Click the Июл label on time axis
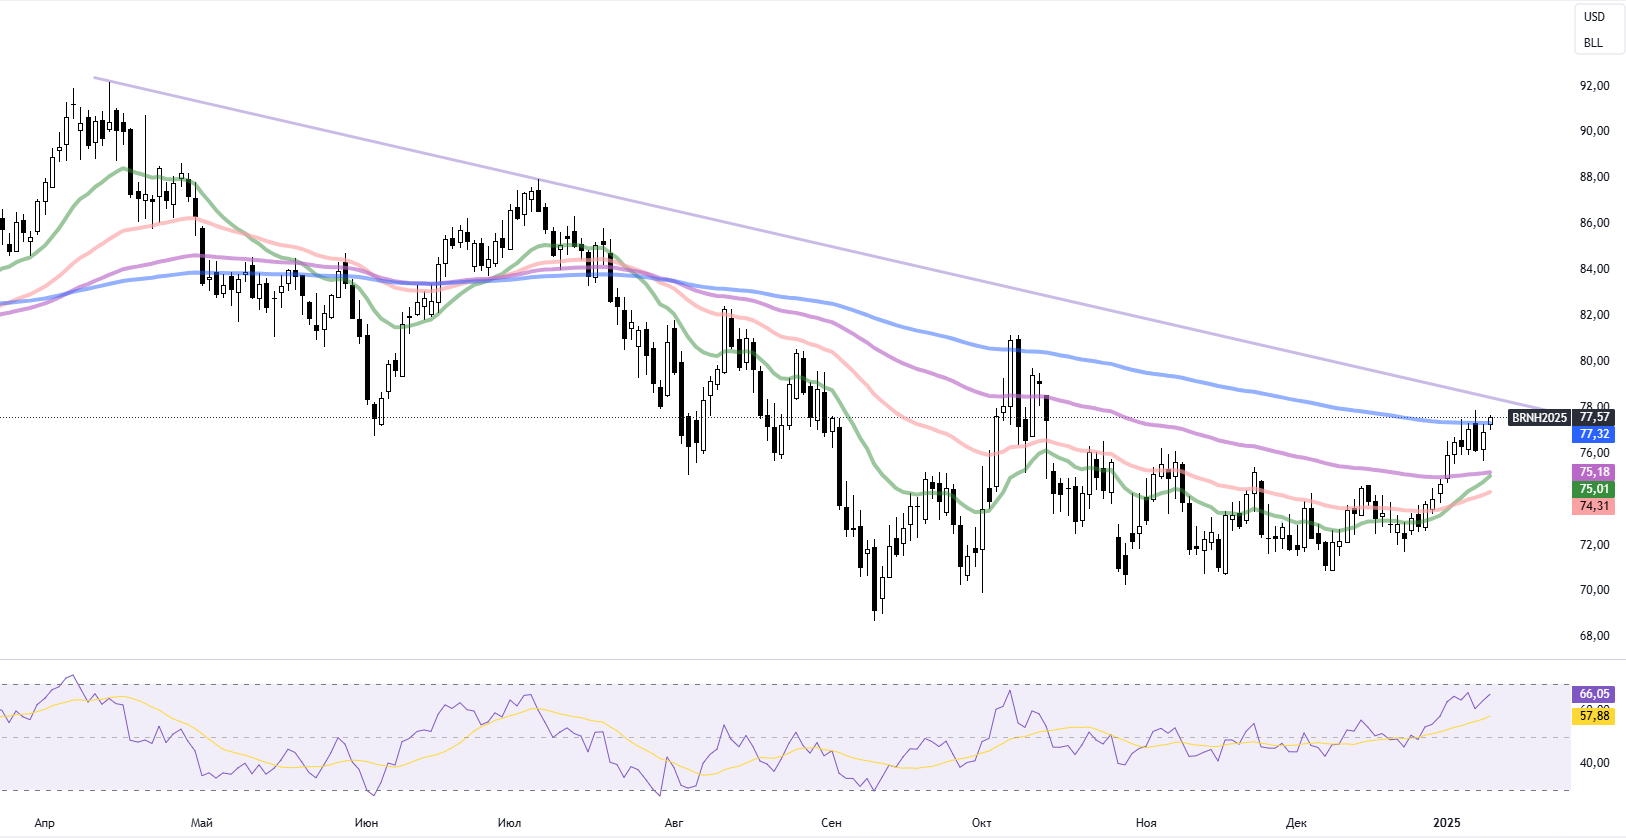This screenshot has width=1626, height=838. pos(509,823)
